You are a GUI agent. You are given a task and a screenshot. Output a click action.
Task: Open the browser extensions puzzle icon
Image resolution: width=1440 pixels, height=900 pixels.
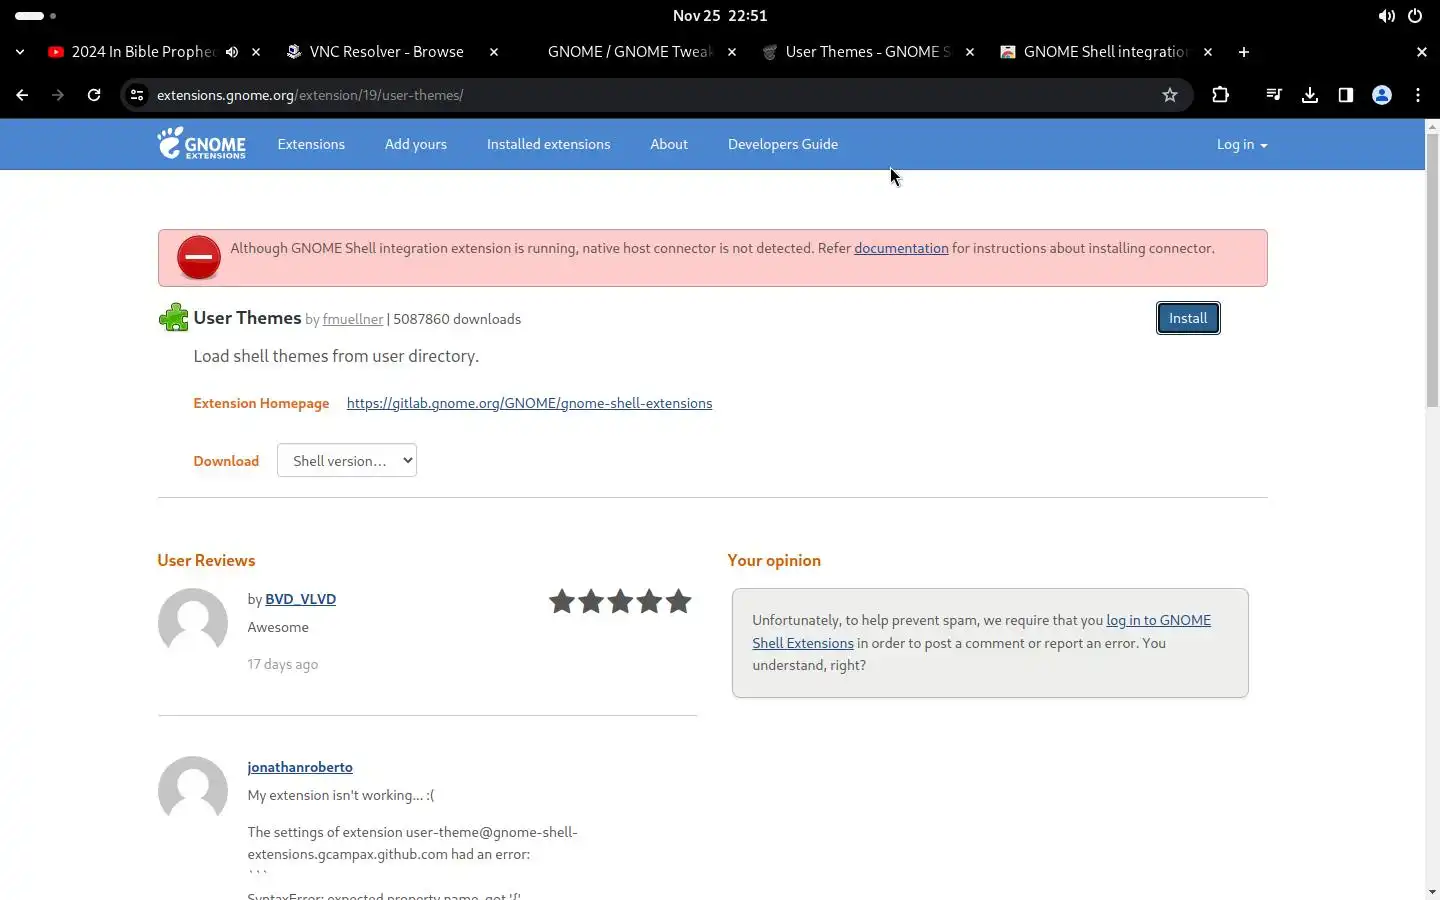click(1220, 95)
